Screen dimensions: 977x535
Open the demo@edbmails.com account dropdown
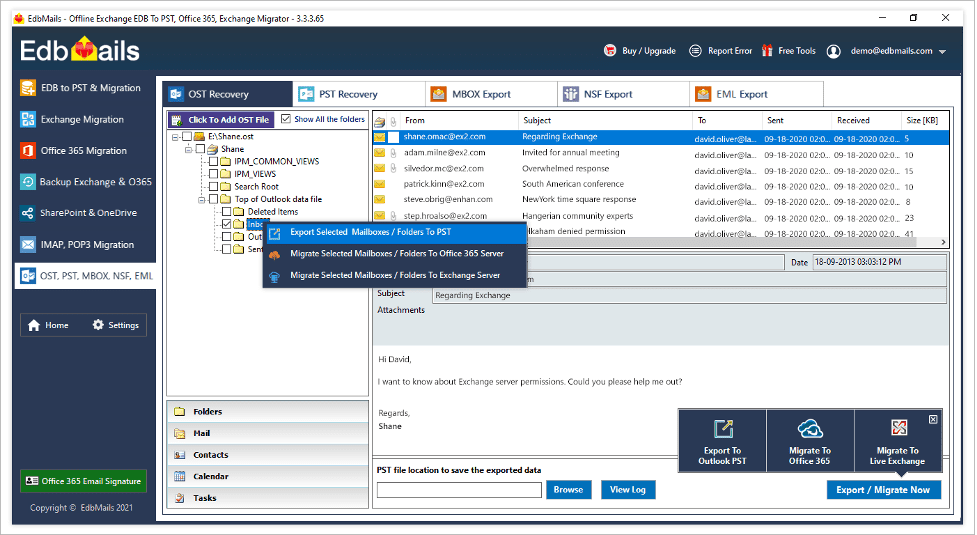942,52
